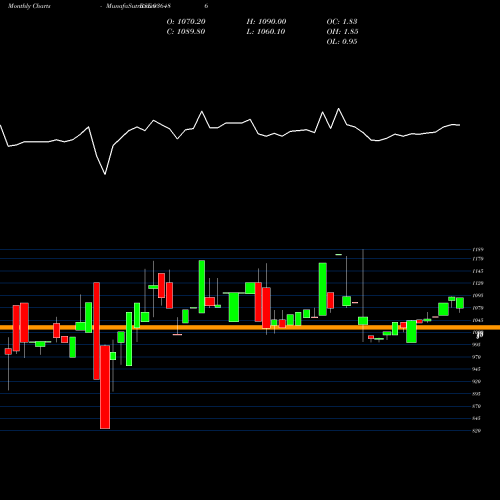Click the last green candle on the right
500x500 pixels.
pos(460,303)
